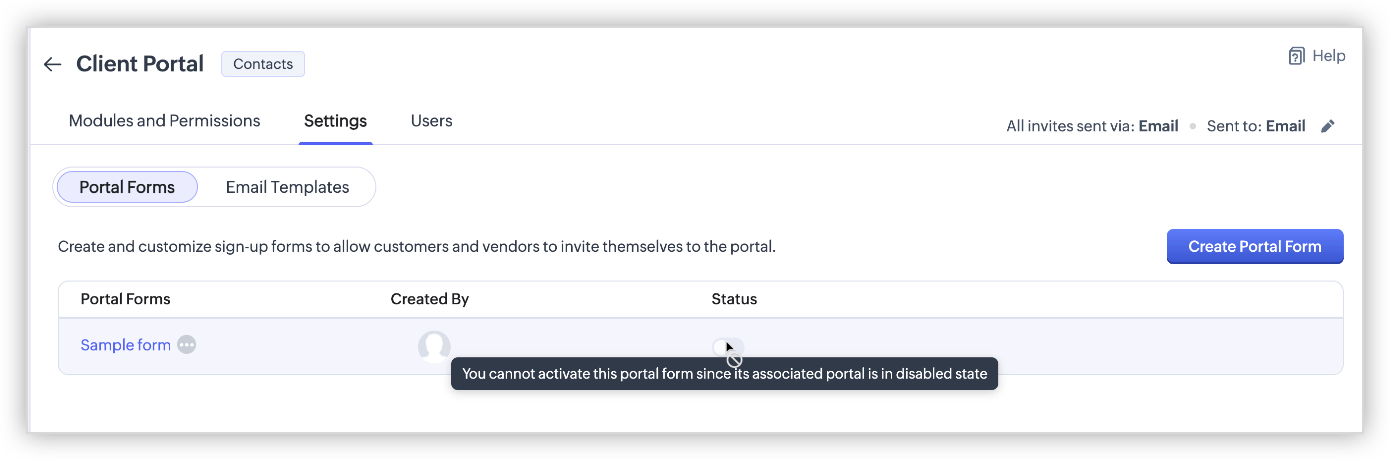This screenshot has height=460, width=1390.
Task: Open the Sample form link
Action: (125, 345)
